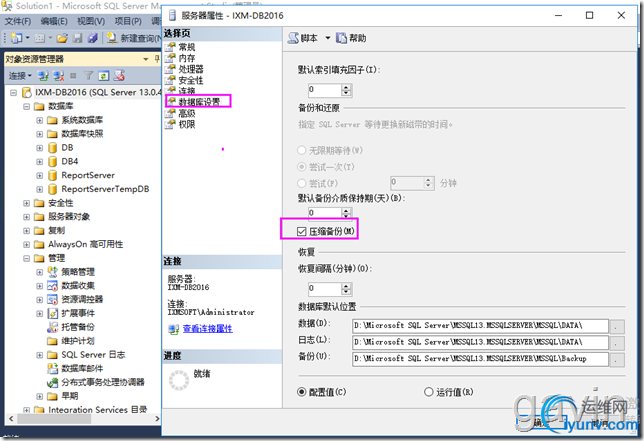Click the save disk toolbar icon
644x441 pixels.
[78, 38]
